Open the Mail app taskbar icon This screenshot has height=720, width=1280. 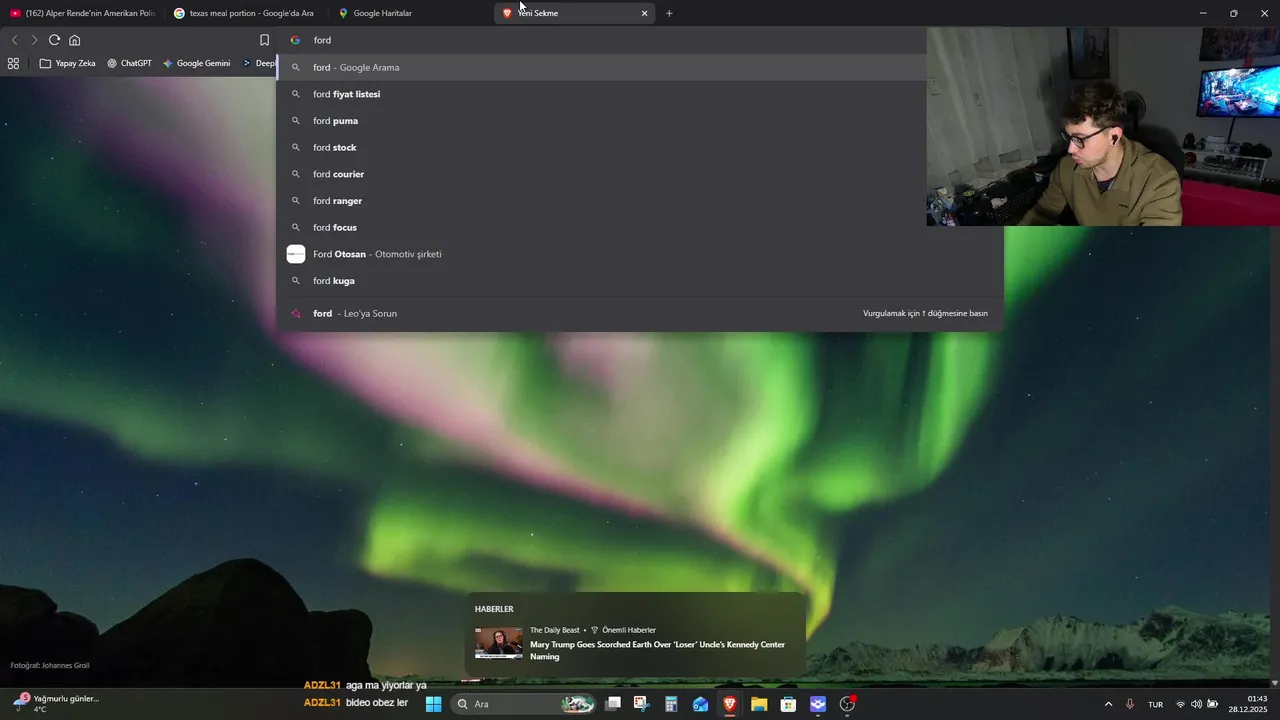click(700, 704)
